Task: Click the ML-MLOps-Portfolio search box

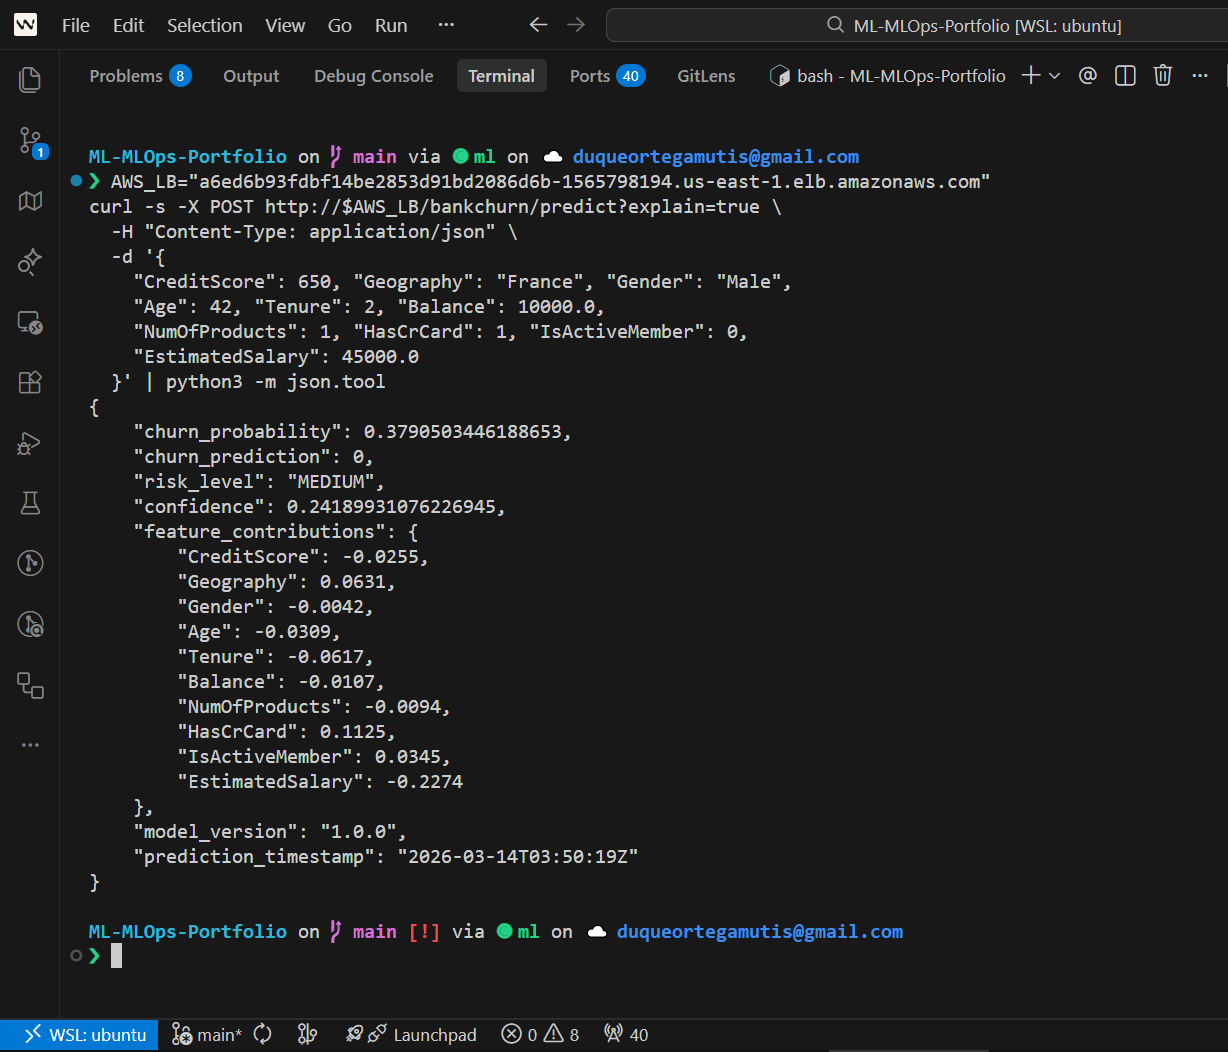Action: pos(985,25)
